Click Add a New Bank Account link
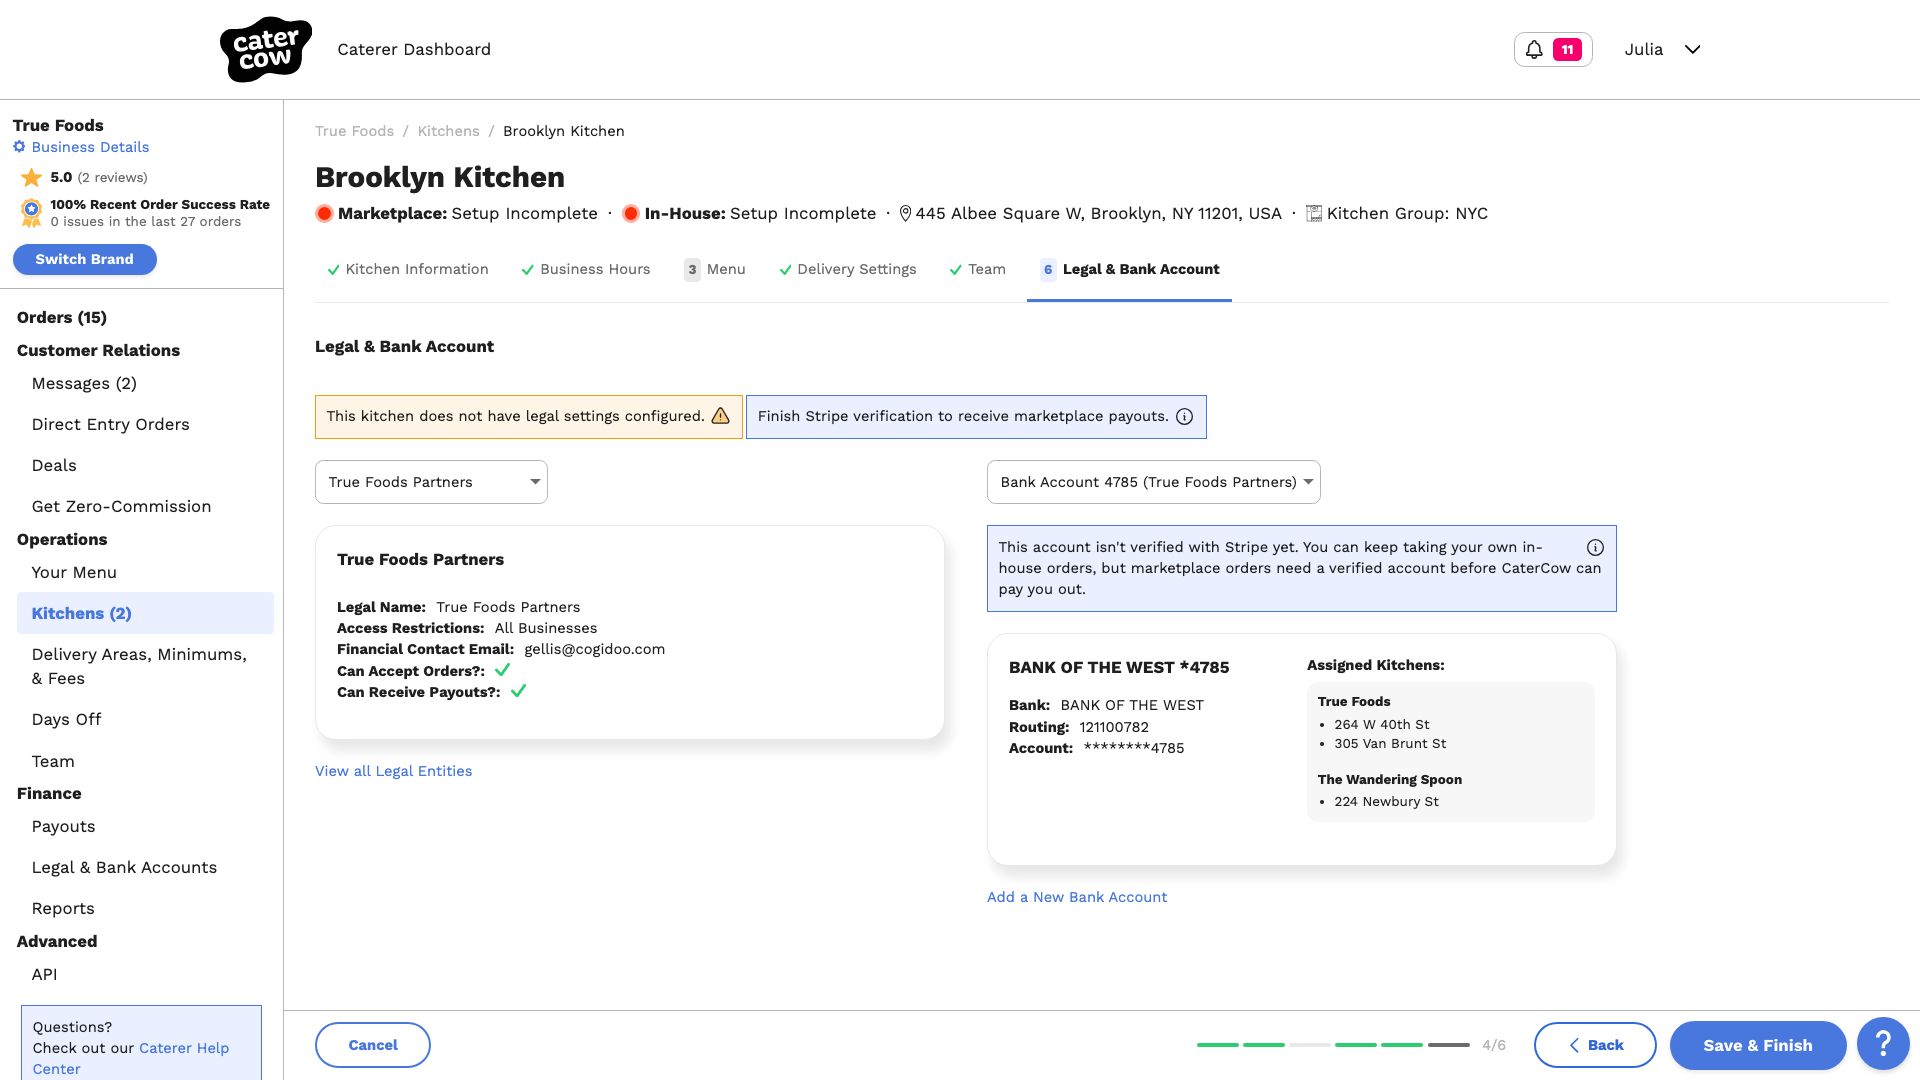The image size is (1920, 1080). (x=1077, y=897)
